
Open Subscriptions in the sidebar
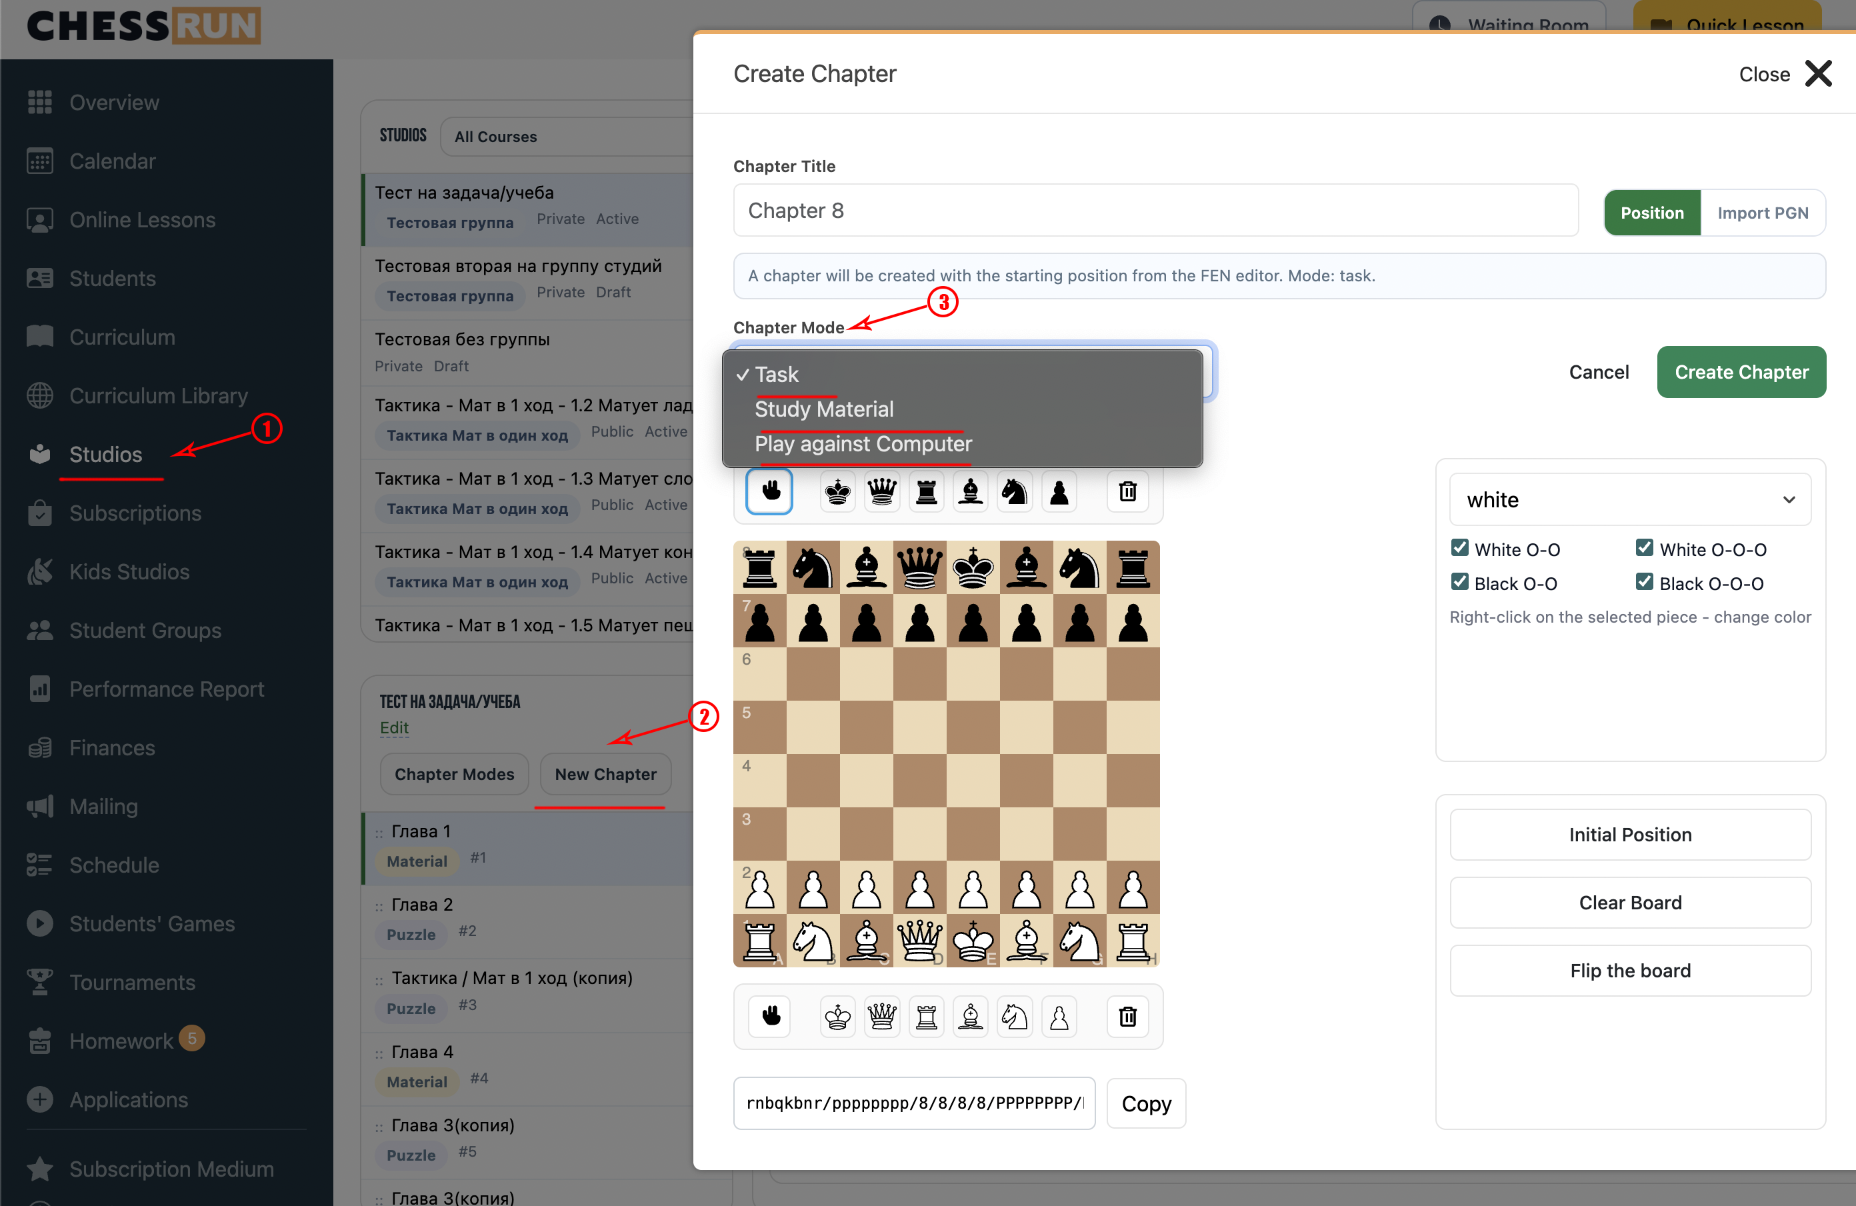[x=135, y=513]
